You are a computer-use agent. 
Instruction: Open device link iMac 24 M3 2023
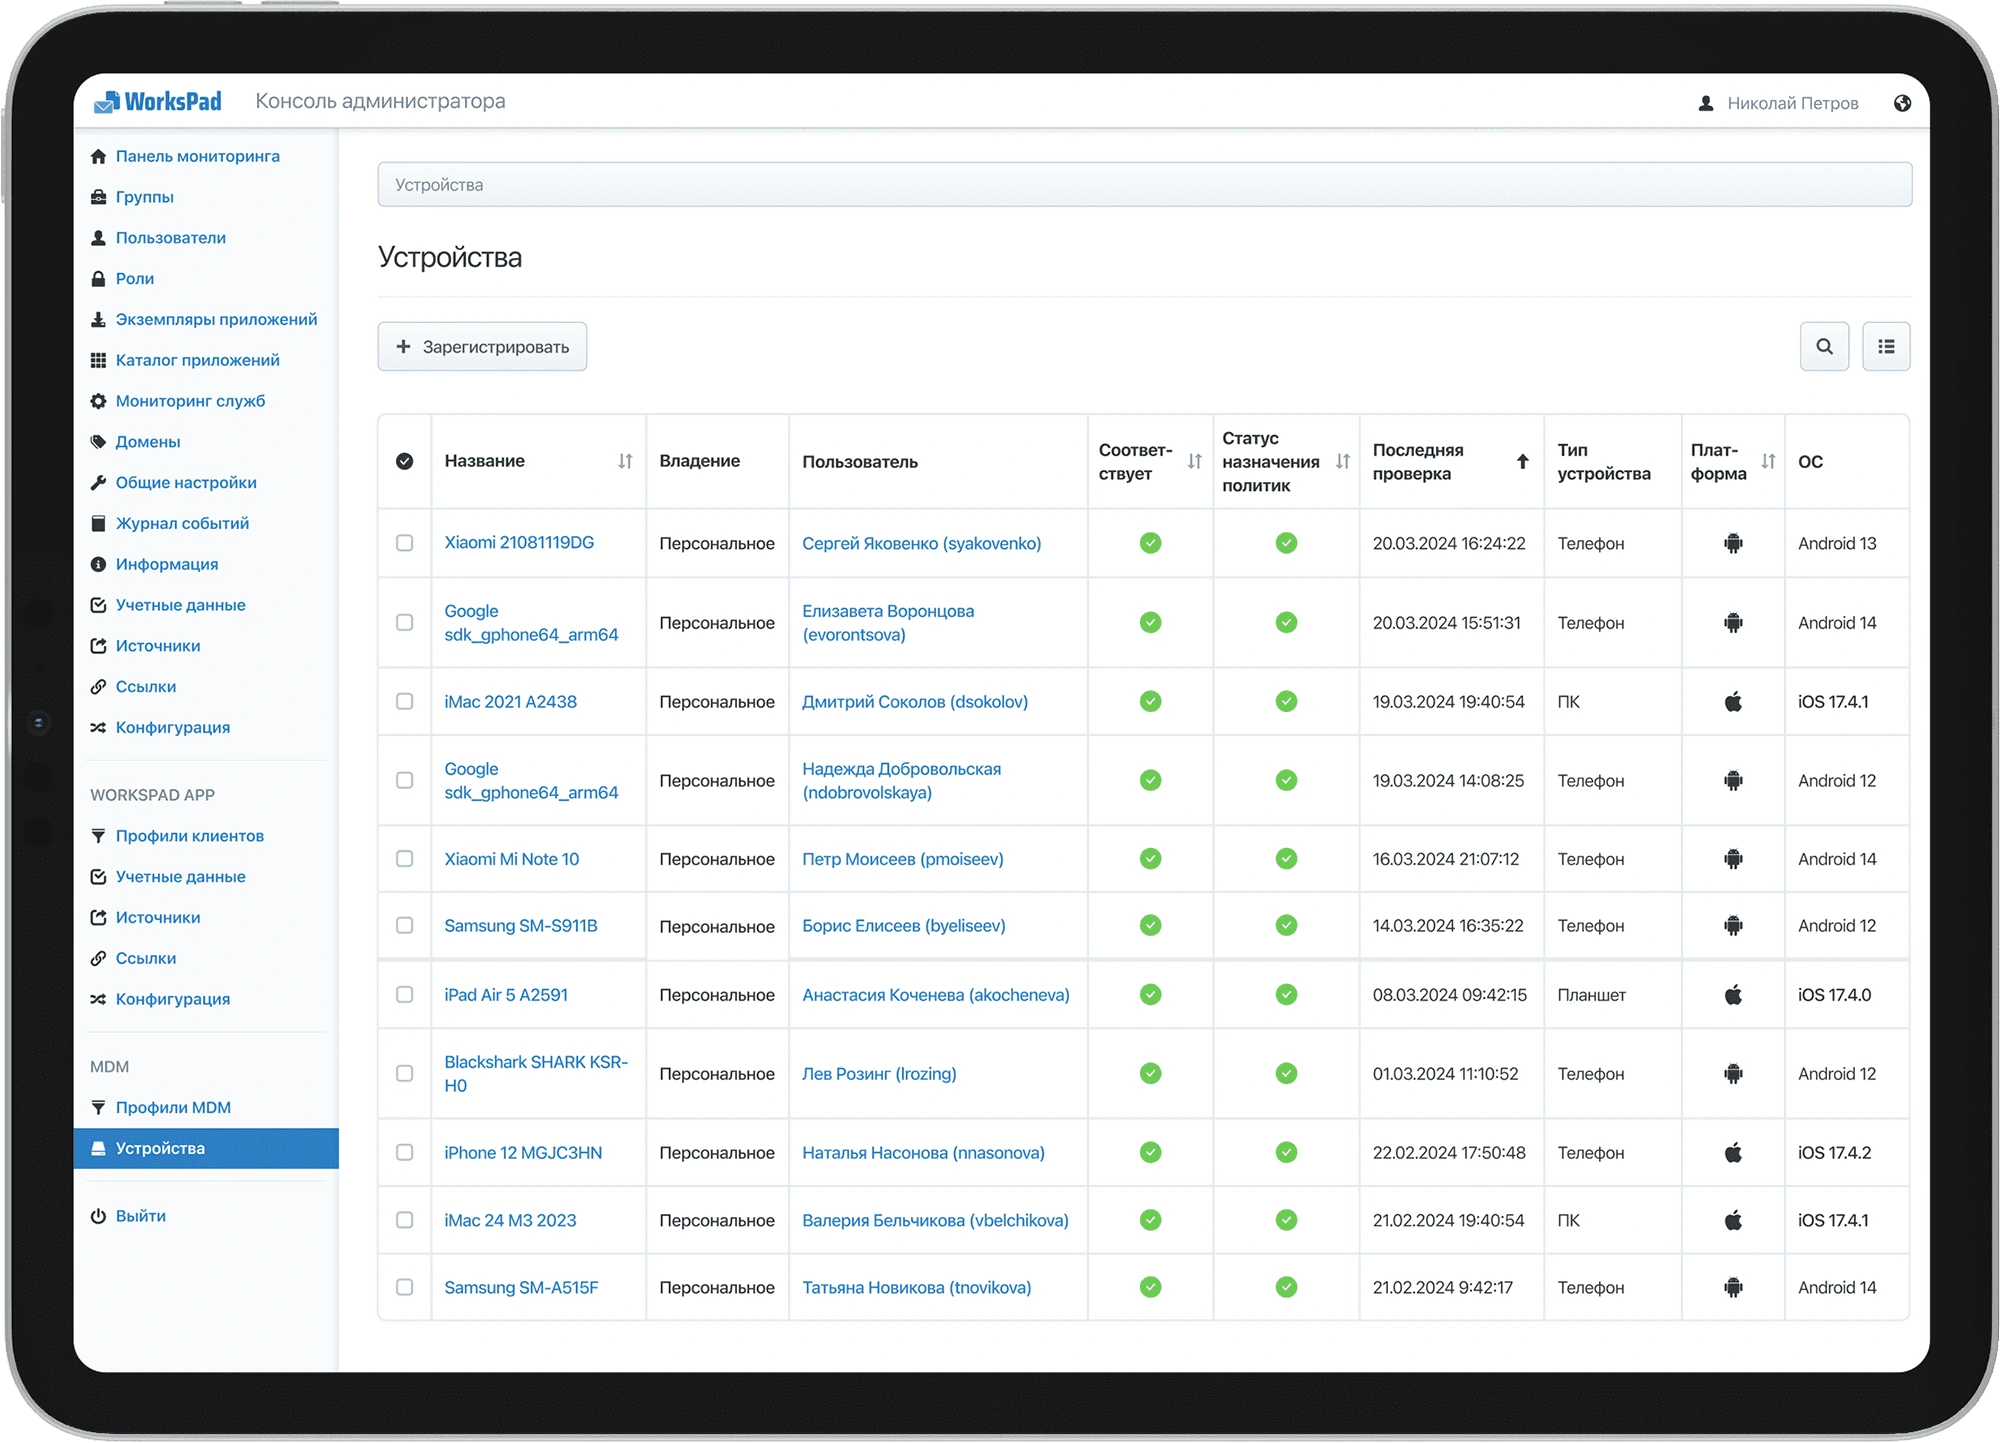[x=510, y=1220]
